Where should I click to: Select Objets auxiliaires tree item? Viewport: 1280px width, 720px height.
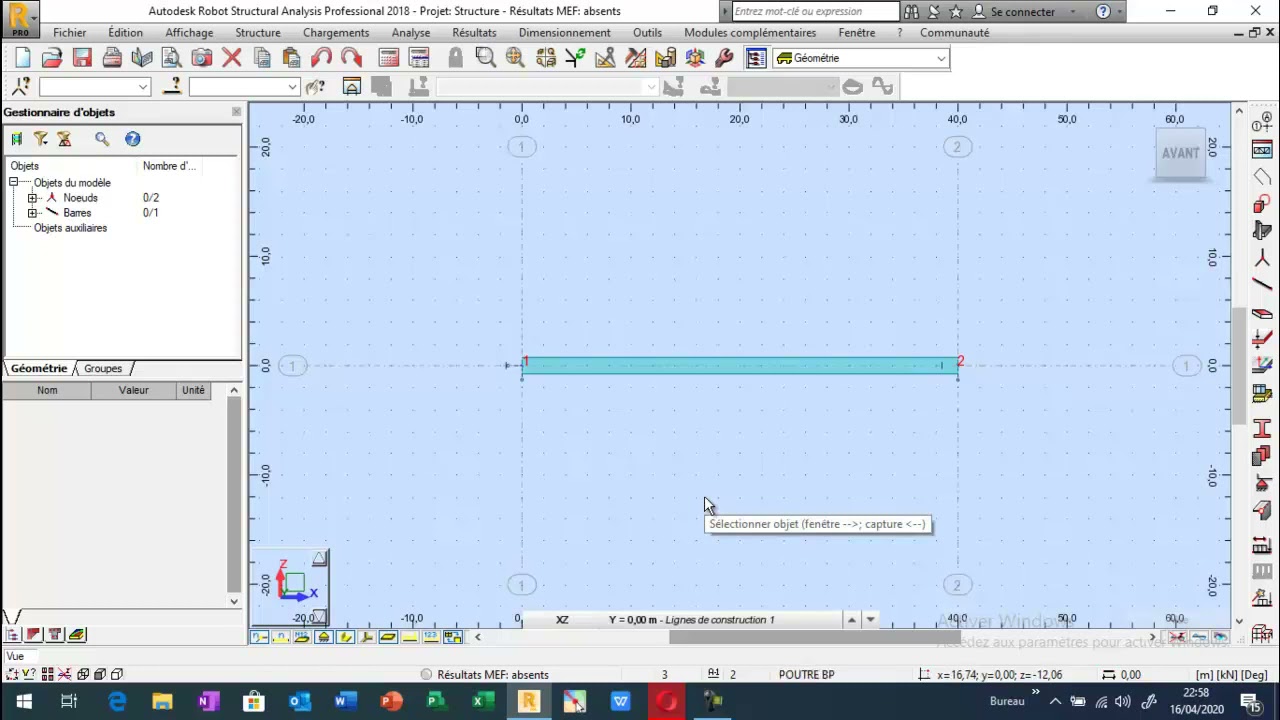point(70,228)
